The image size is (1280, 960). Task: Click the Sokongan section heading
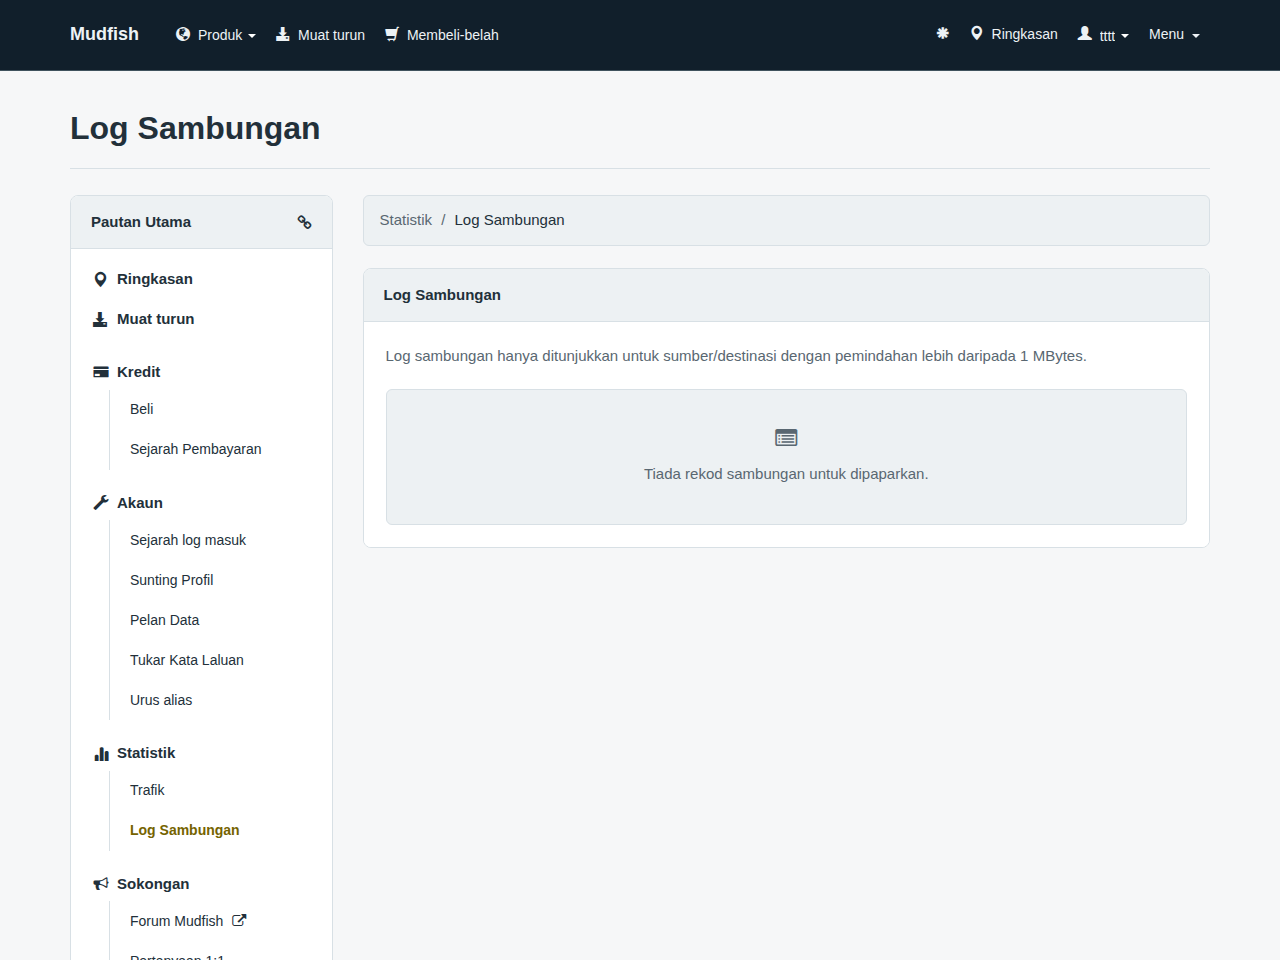pyautogui.click(x=153, y=884)
